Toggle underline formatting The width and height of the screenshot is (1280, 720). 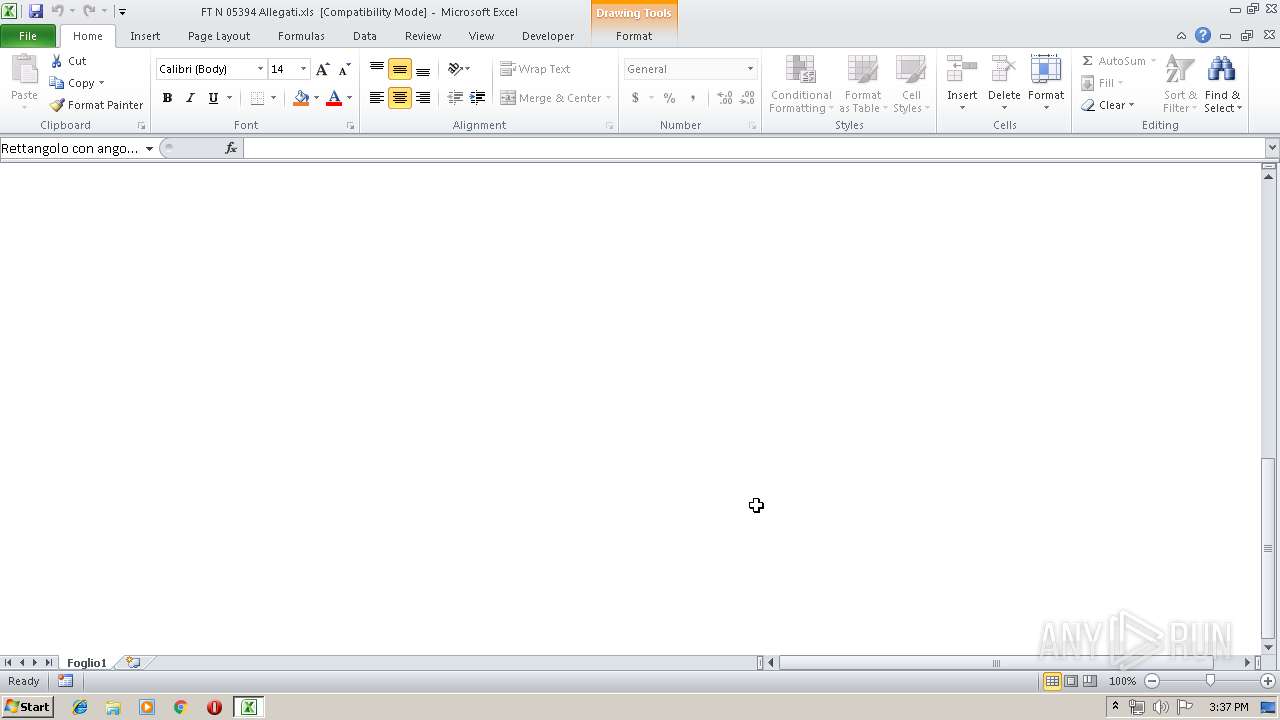213,98
